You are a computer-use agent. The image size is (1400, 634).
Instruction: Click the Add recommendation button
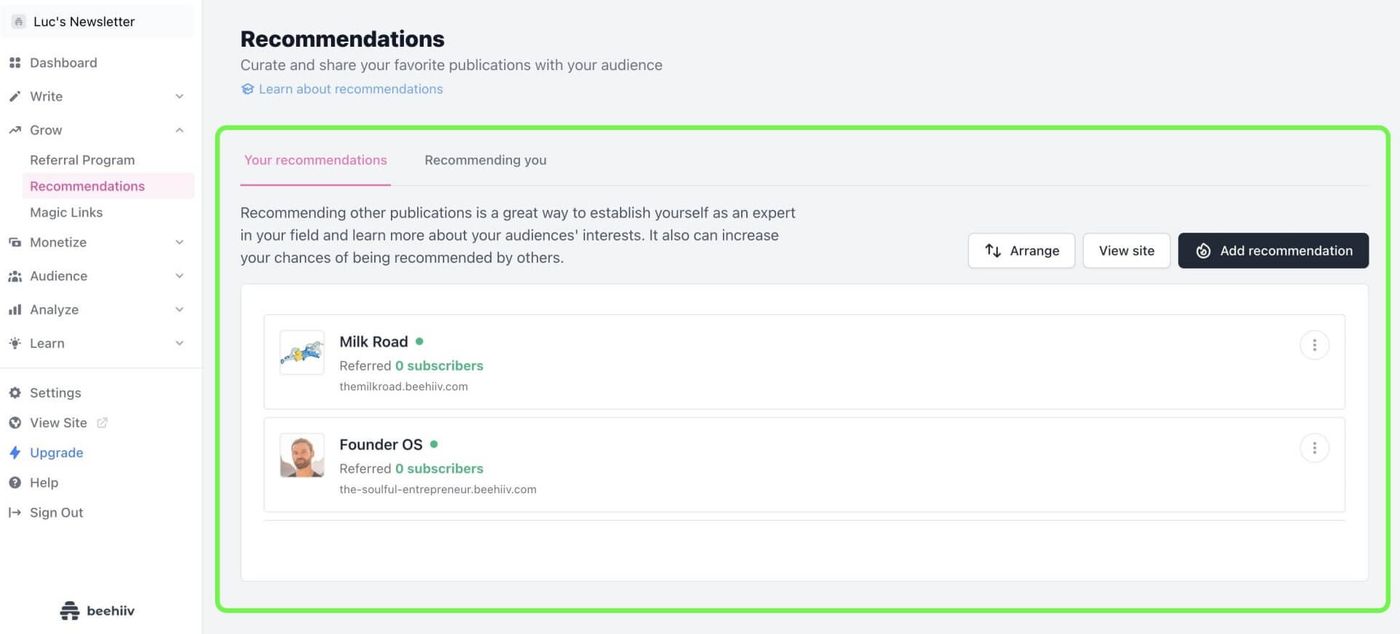[1273, 251]
